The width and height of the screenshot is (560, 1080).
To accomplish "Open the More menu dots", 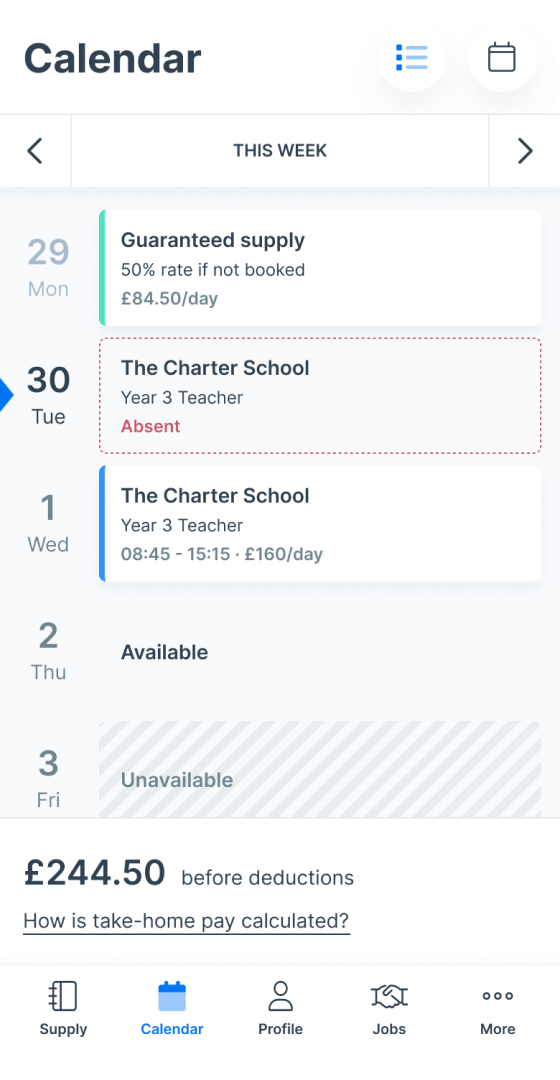I will [498, 996].
